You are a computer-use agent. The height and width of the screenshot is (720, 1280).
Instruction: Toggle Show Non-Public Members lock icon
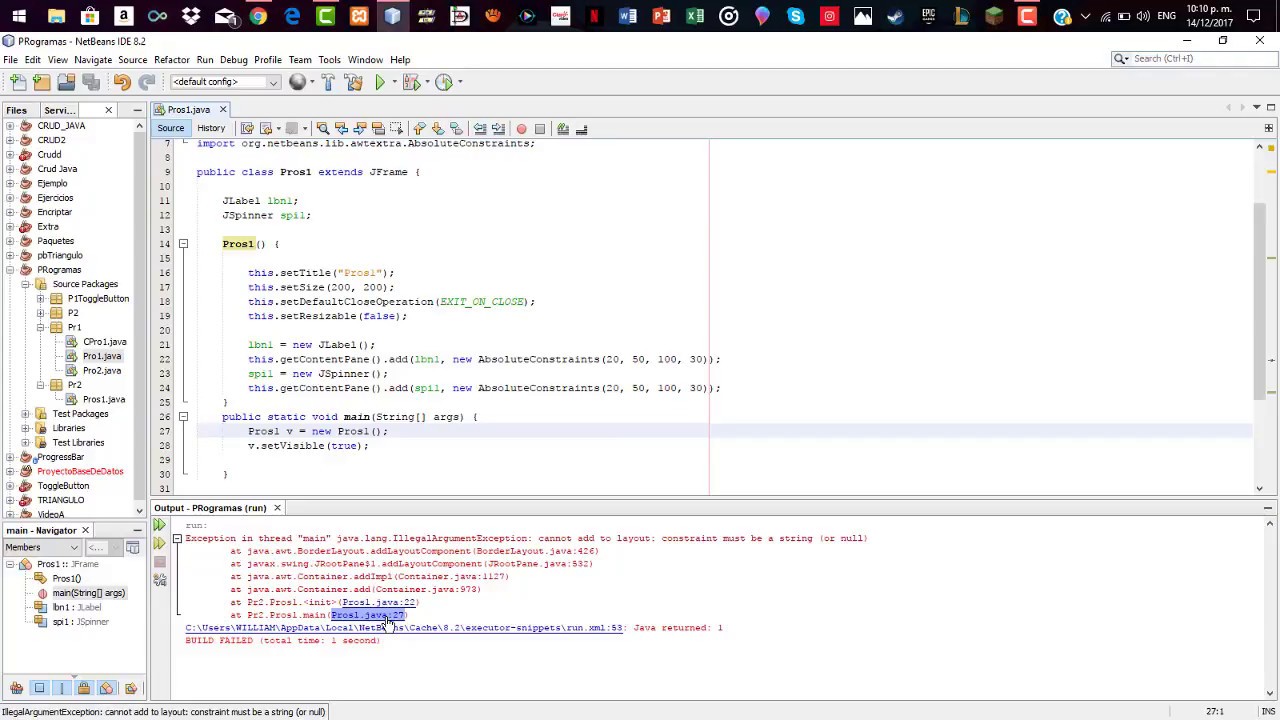point(84,688)
